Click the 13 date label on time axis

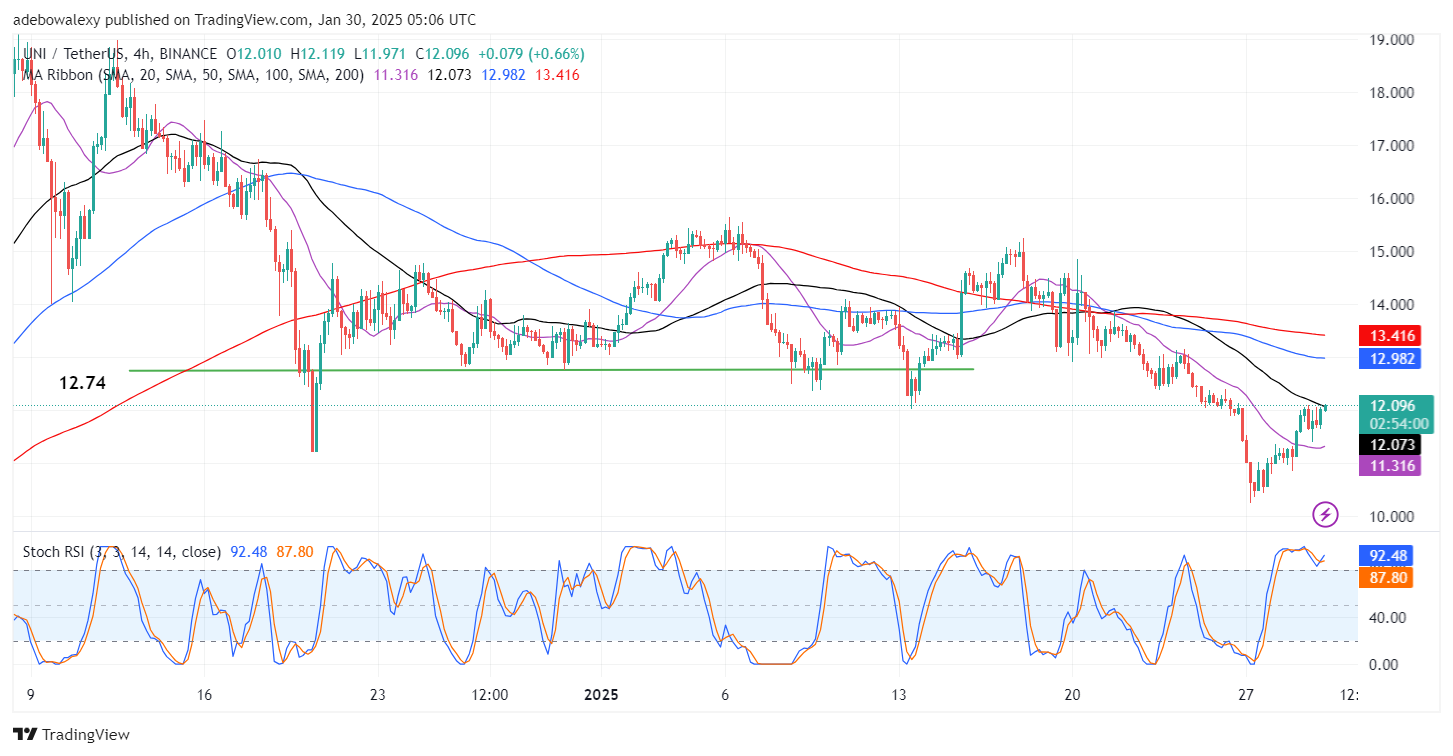[899, 695]
